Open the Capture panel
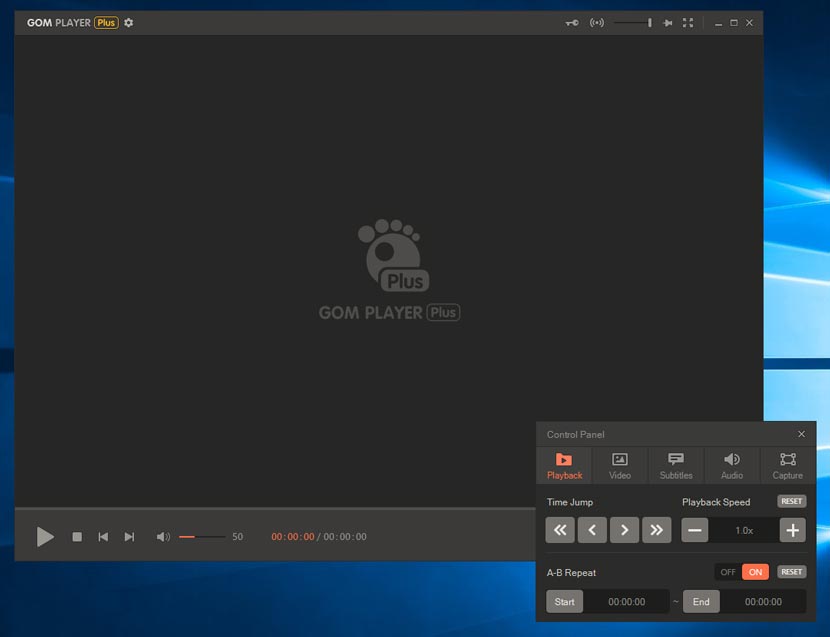 tap(786, 465)
